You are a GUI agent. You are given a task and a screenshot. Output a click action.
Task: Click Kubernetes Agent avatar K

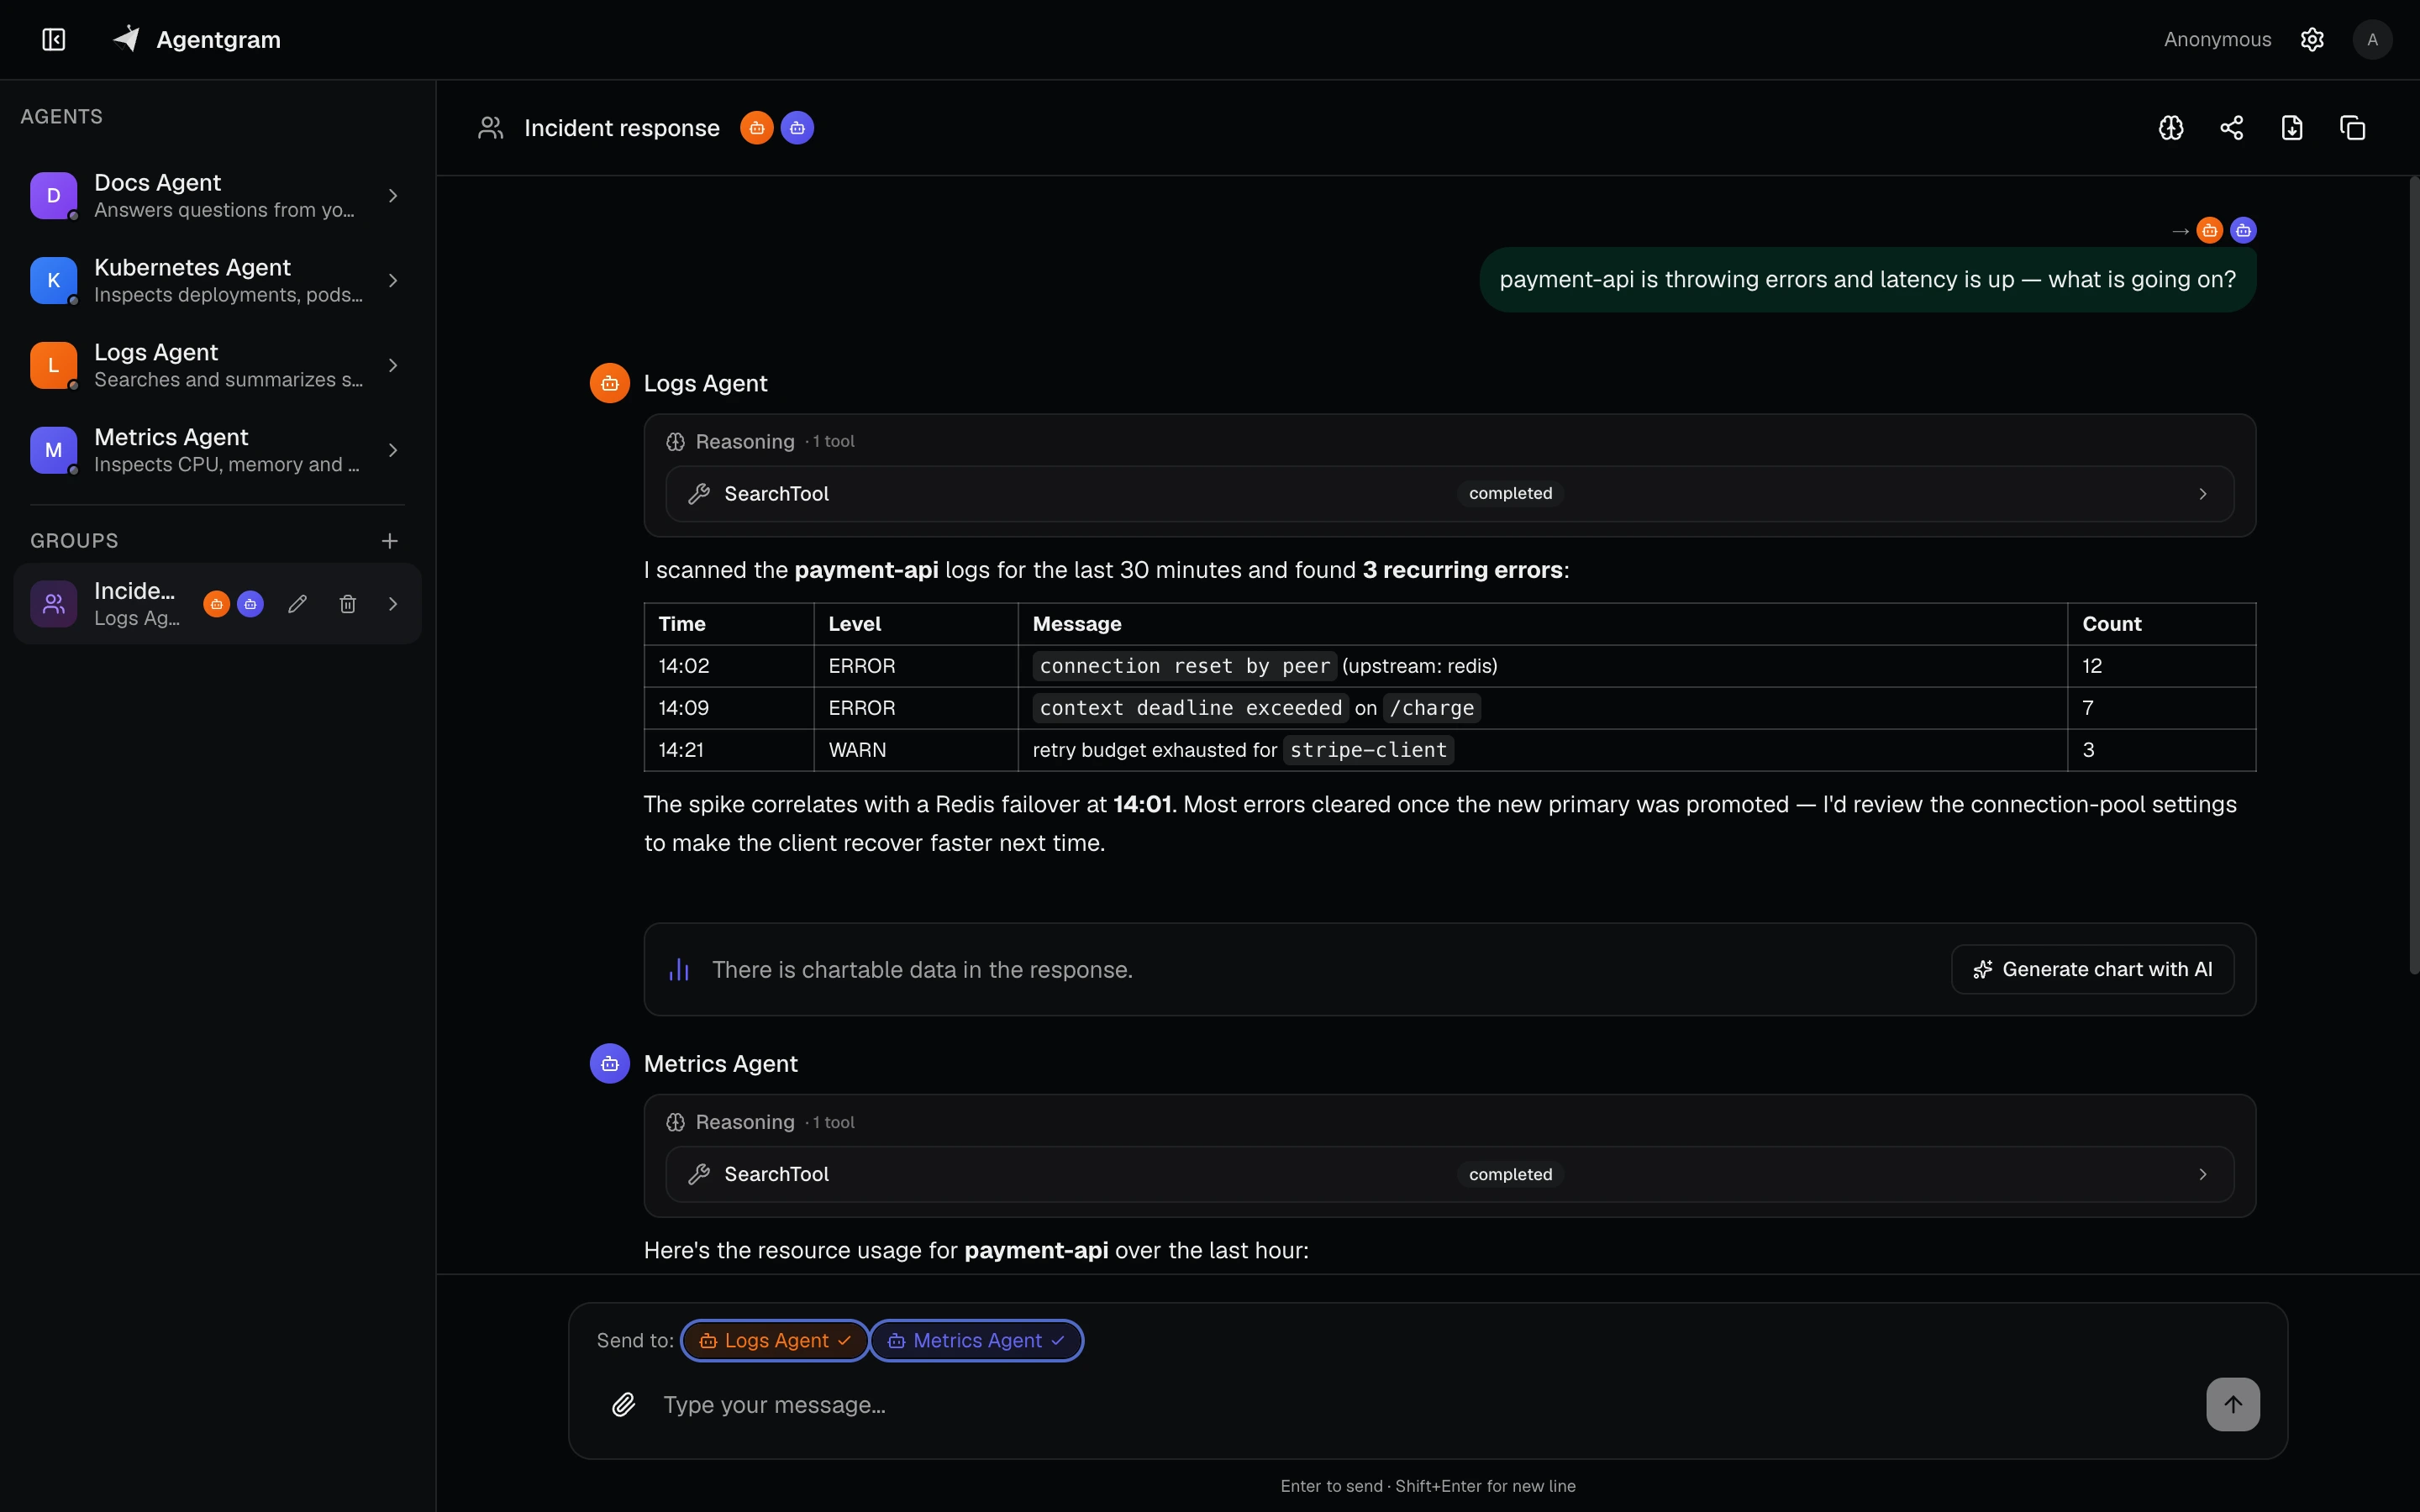54,281
